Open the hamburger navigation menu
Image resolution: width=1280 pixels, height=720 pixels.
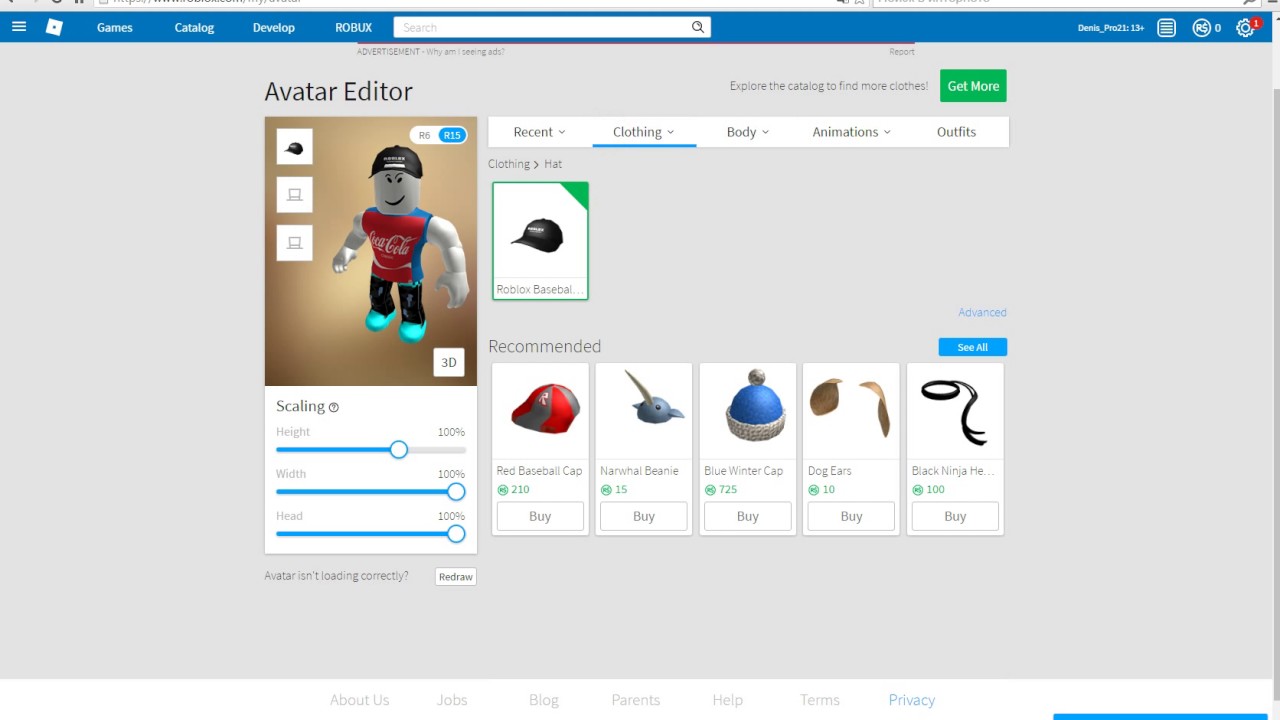pos(19,27)
